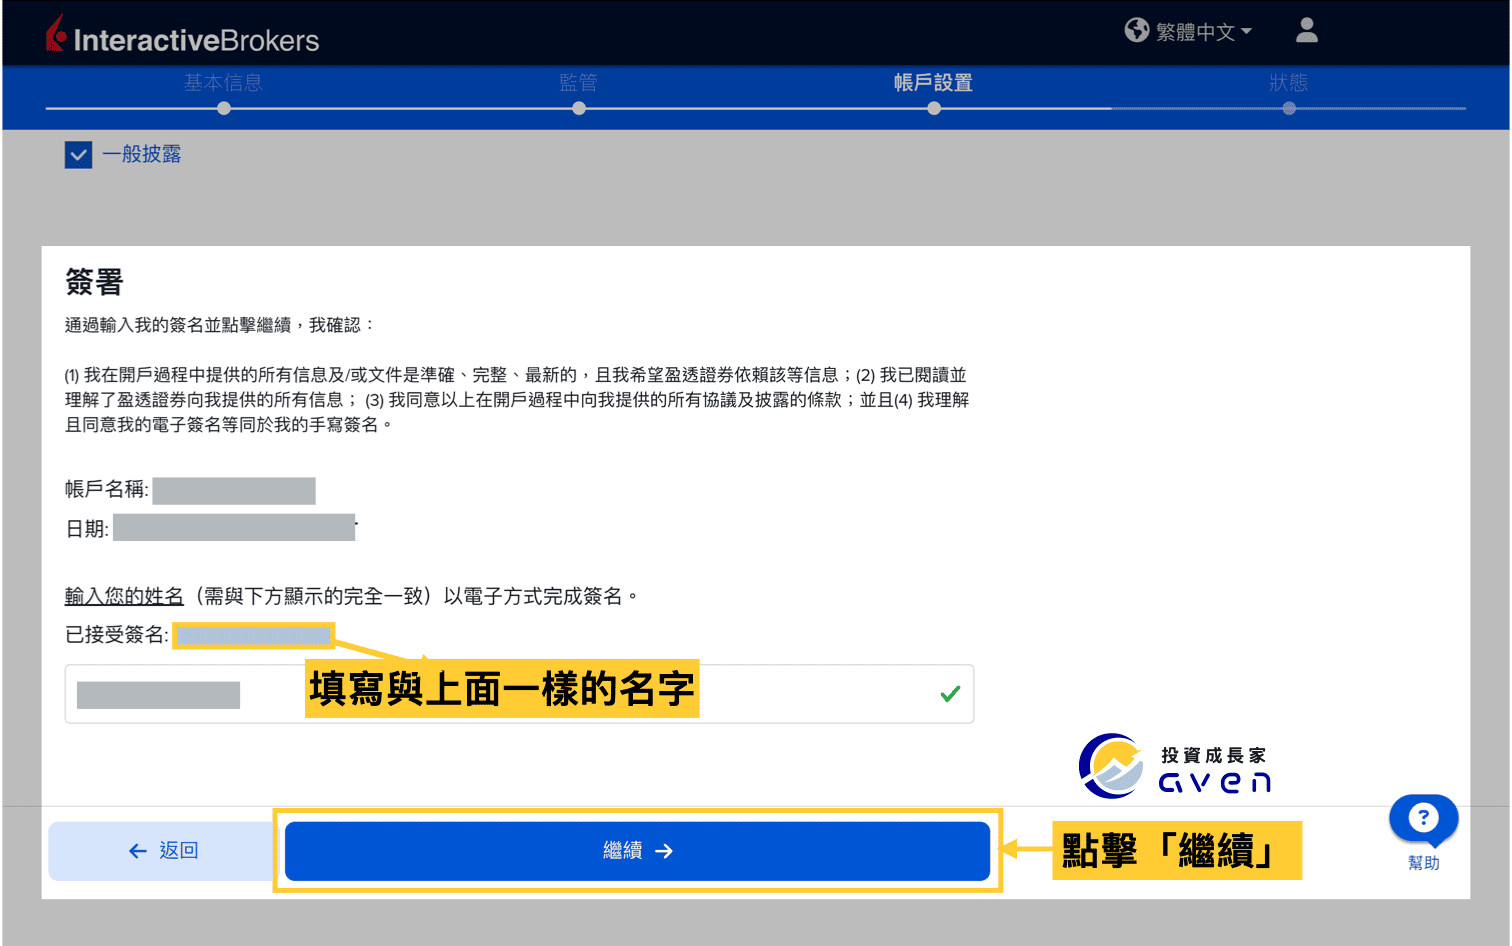
Task: Select the 帳戶設置 progress step
Action: [x=933, y=83]
